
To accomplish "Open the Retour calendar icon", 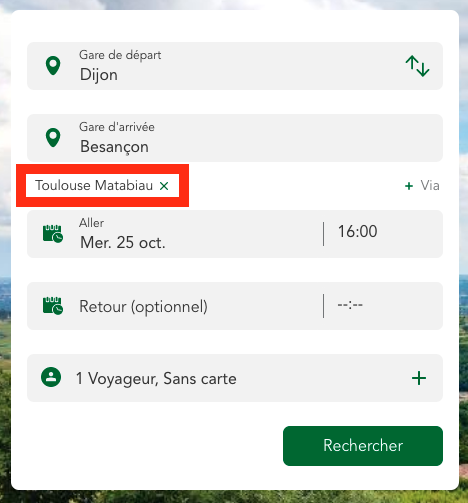I will point(53,306).
